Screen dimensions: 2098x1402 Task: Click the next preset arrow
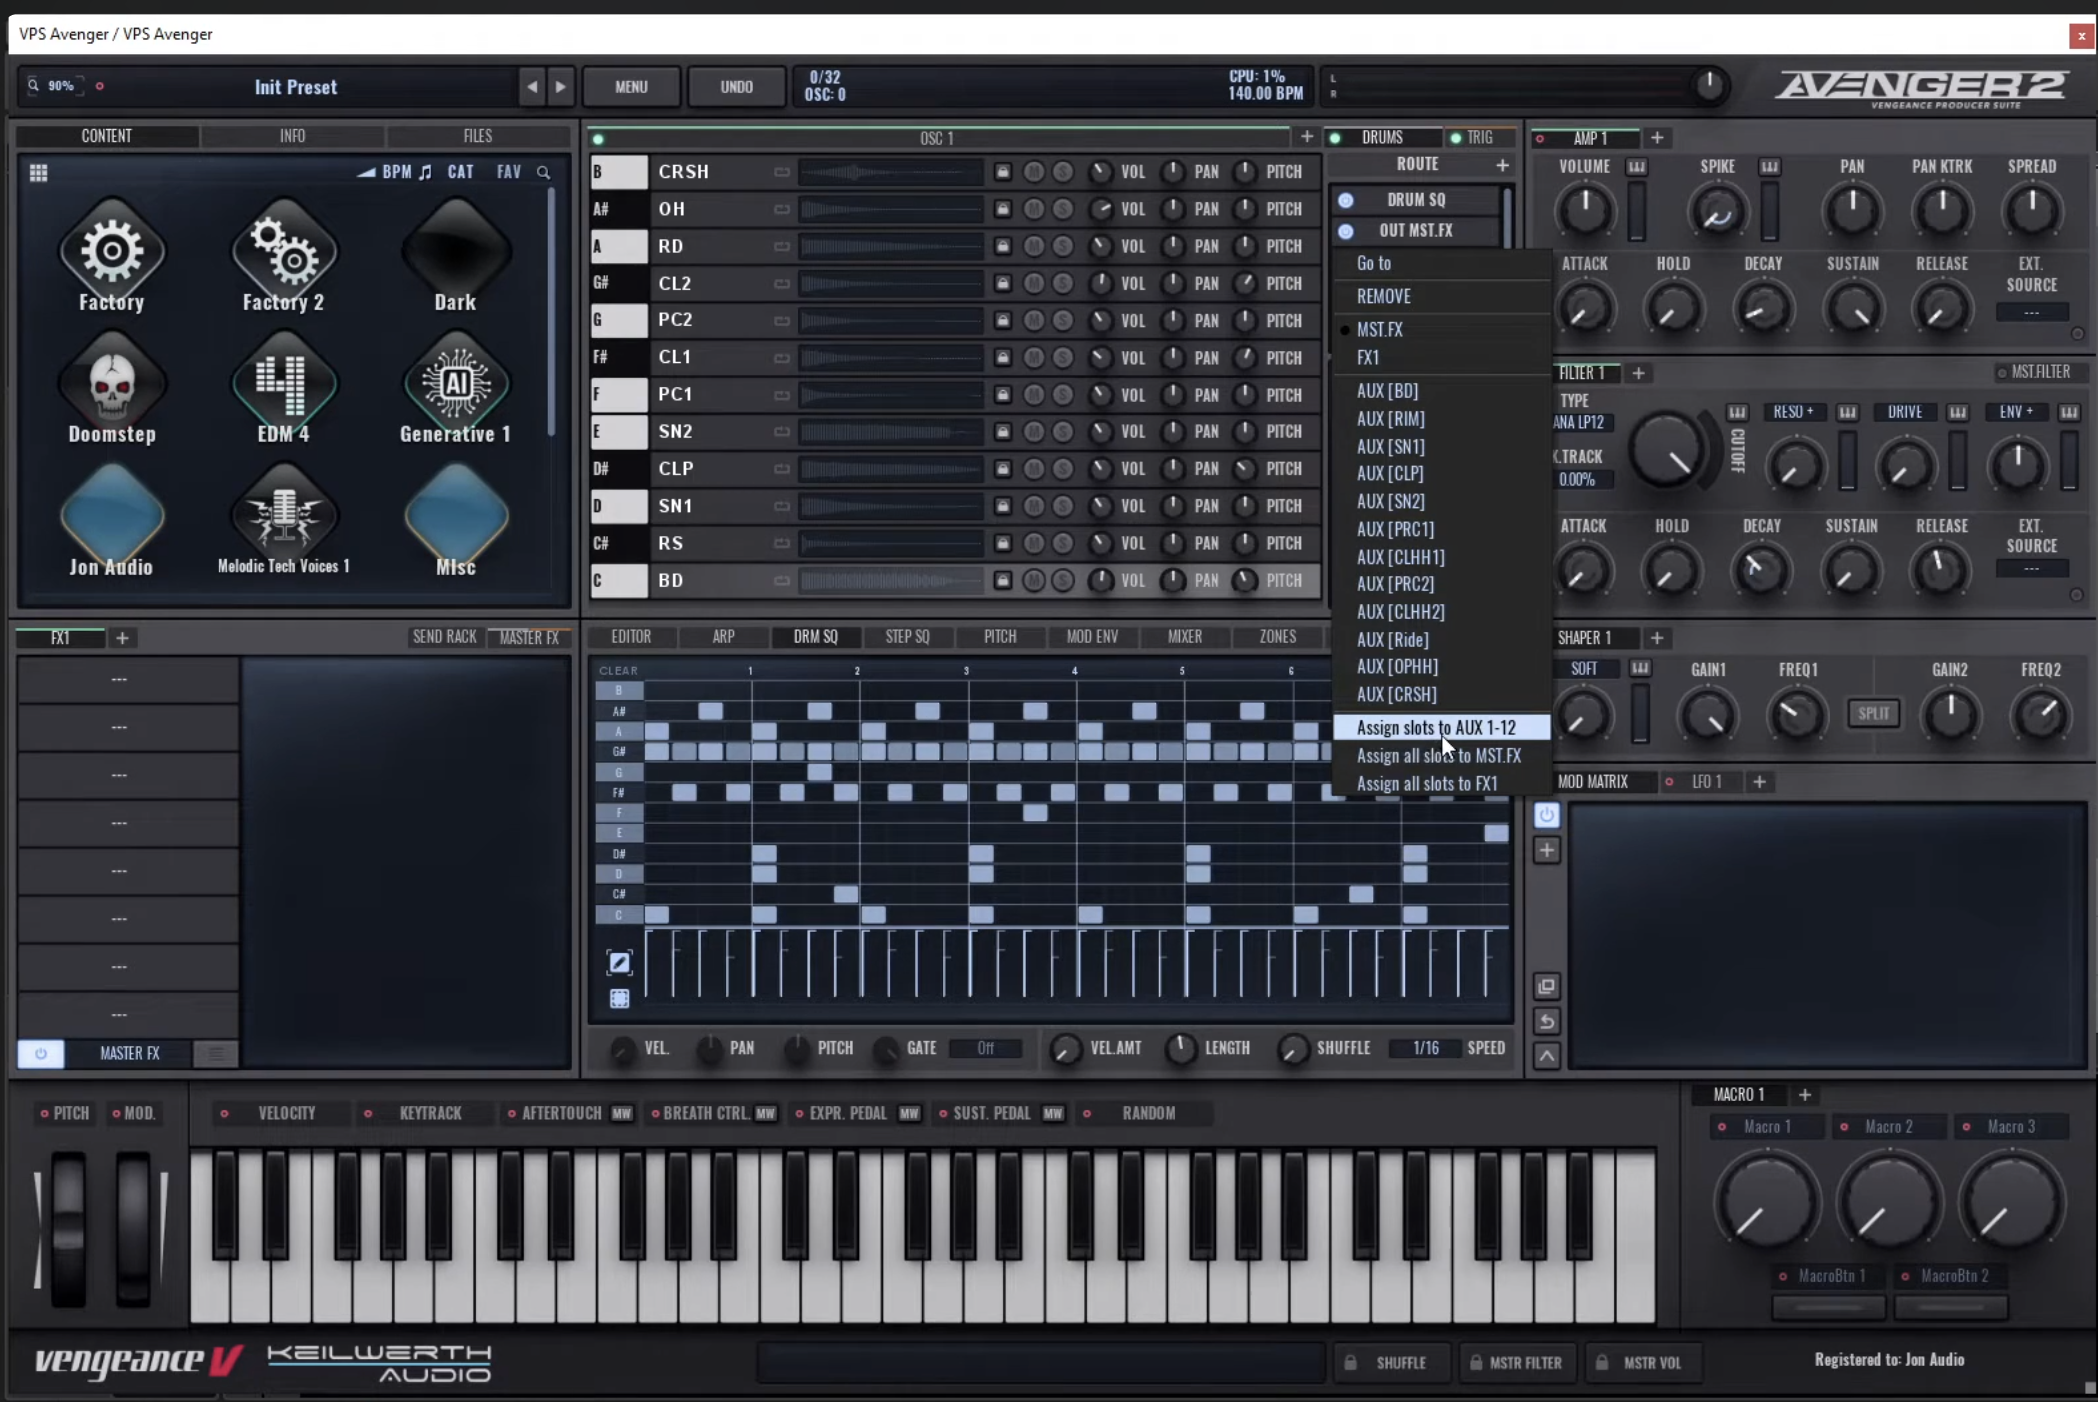pos(560,87)
